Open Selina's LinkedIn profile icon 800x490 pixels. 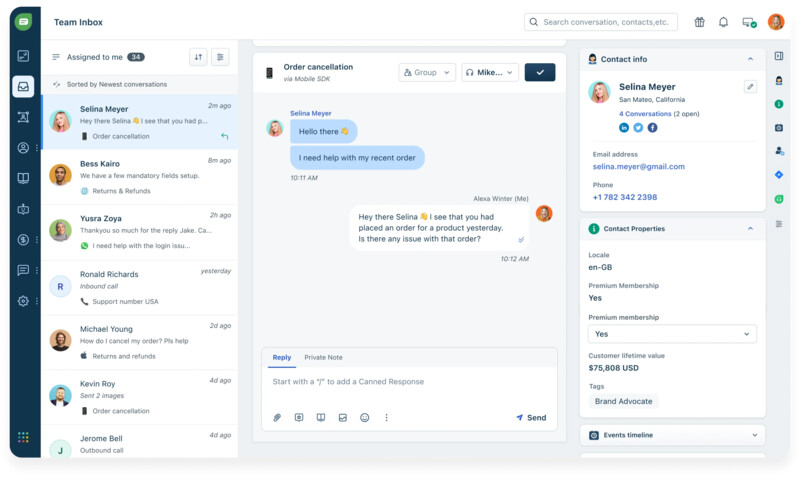pyautogui.click(x=624, y=128)
